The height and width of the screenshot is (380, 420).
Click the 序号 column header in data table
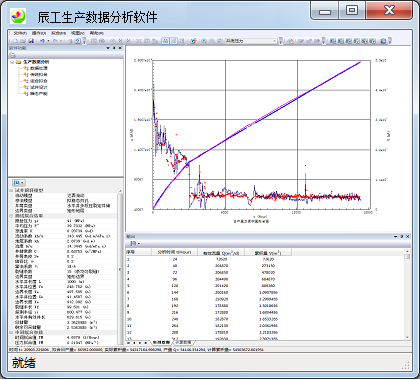click(x=130, y=252)
